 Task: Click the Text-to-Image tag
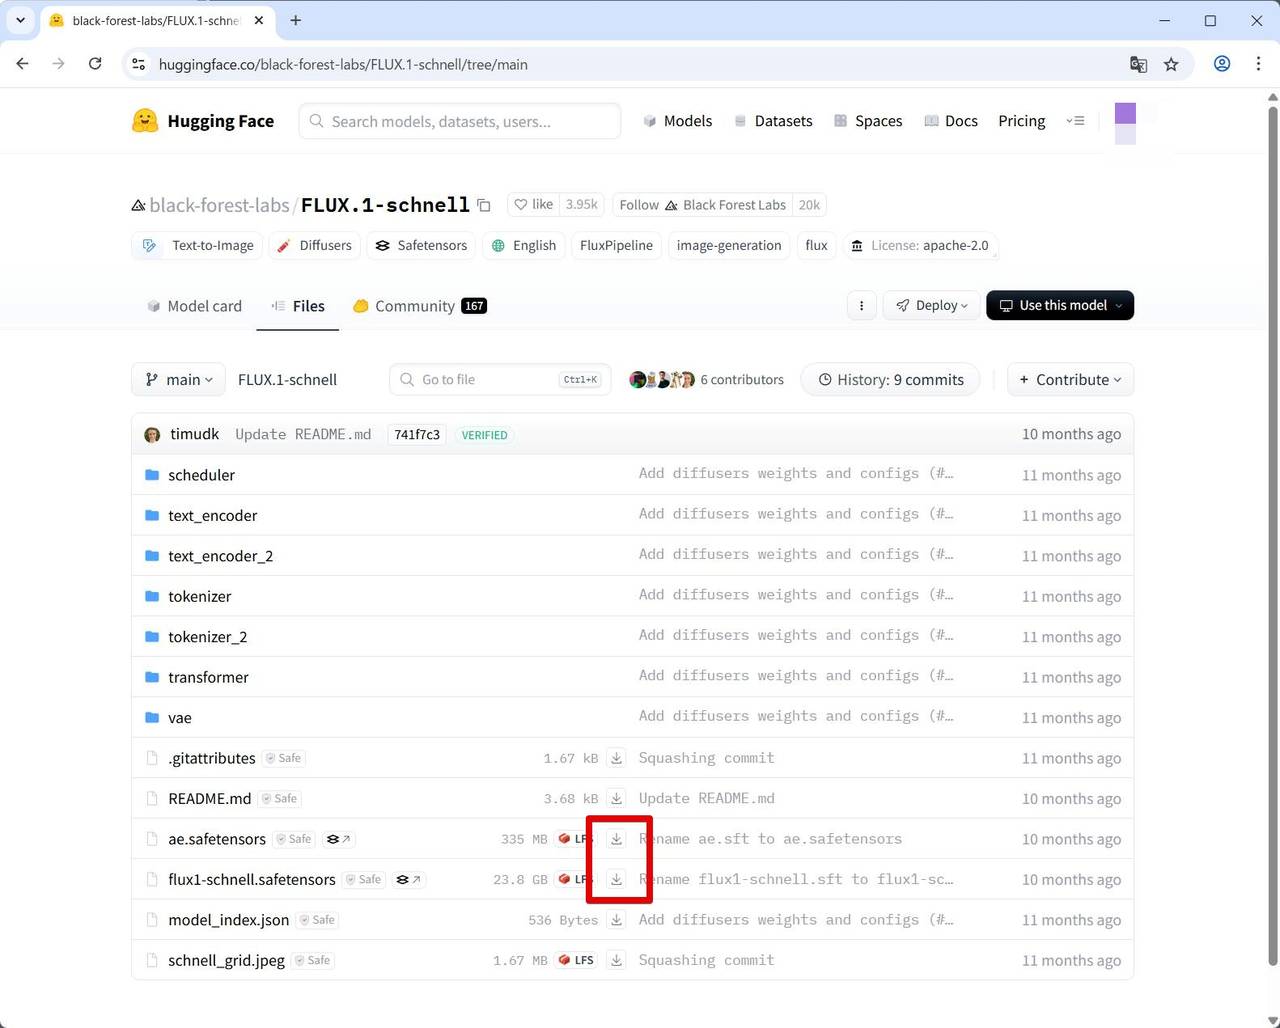point(197,245)
